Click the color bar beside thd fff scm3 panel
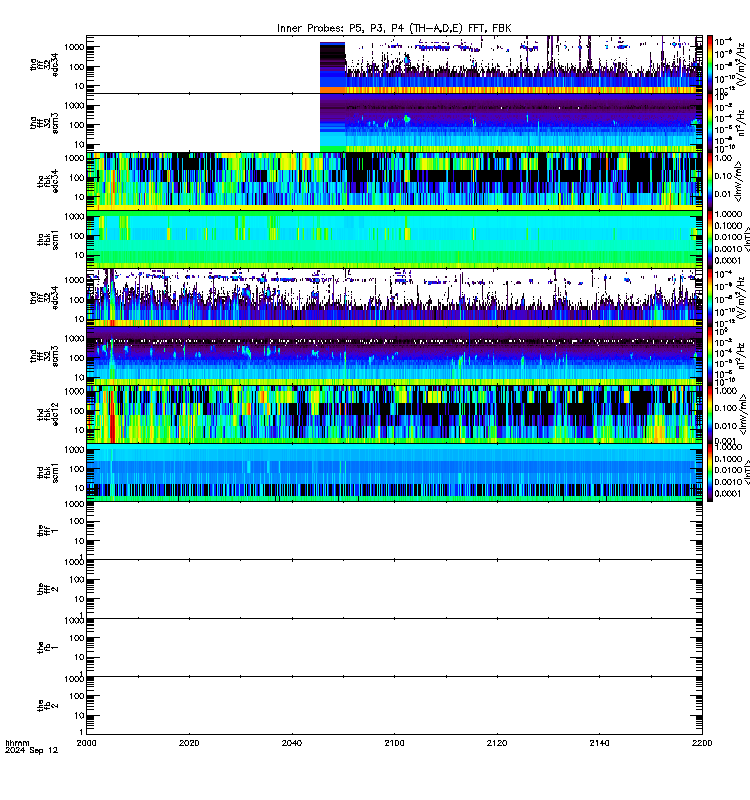The image size is (750, 800). point(709,356)
